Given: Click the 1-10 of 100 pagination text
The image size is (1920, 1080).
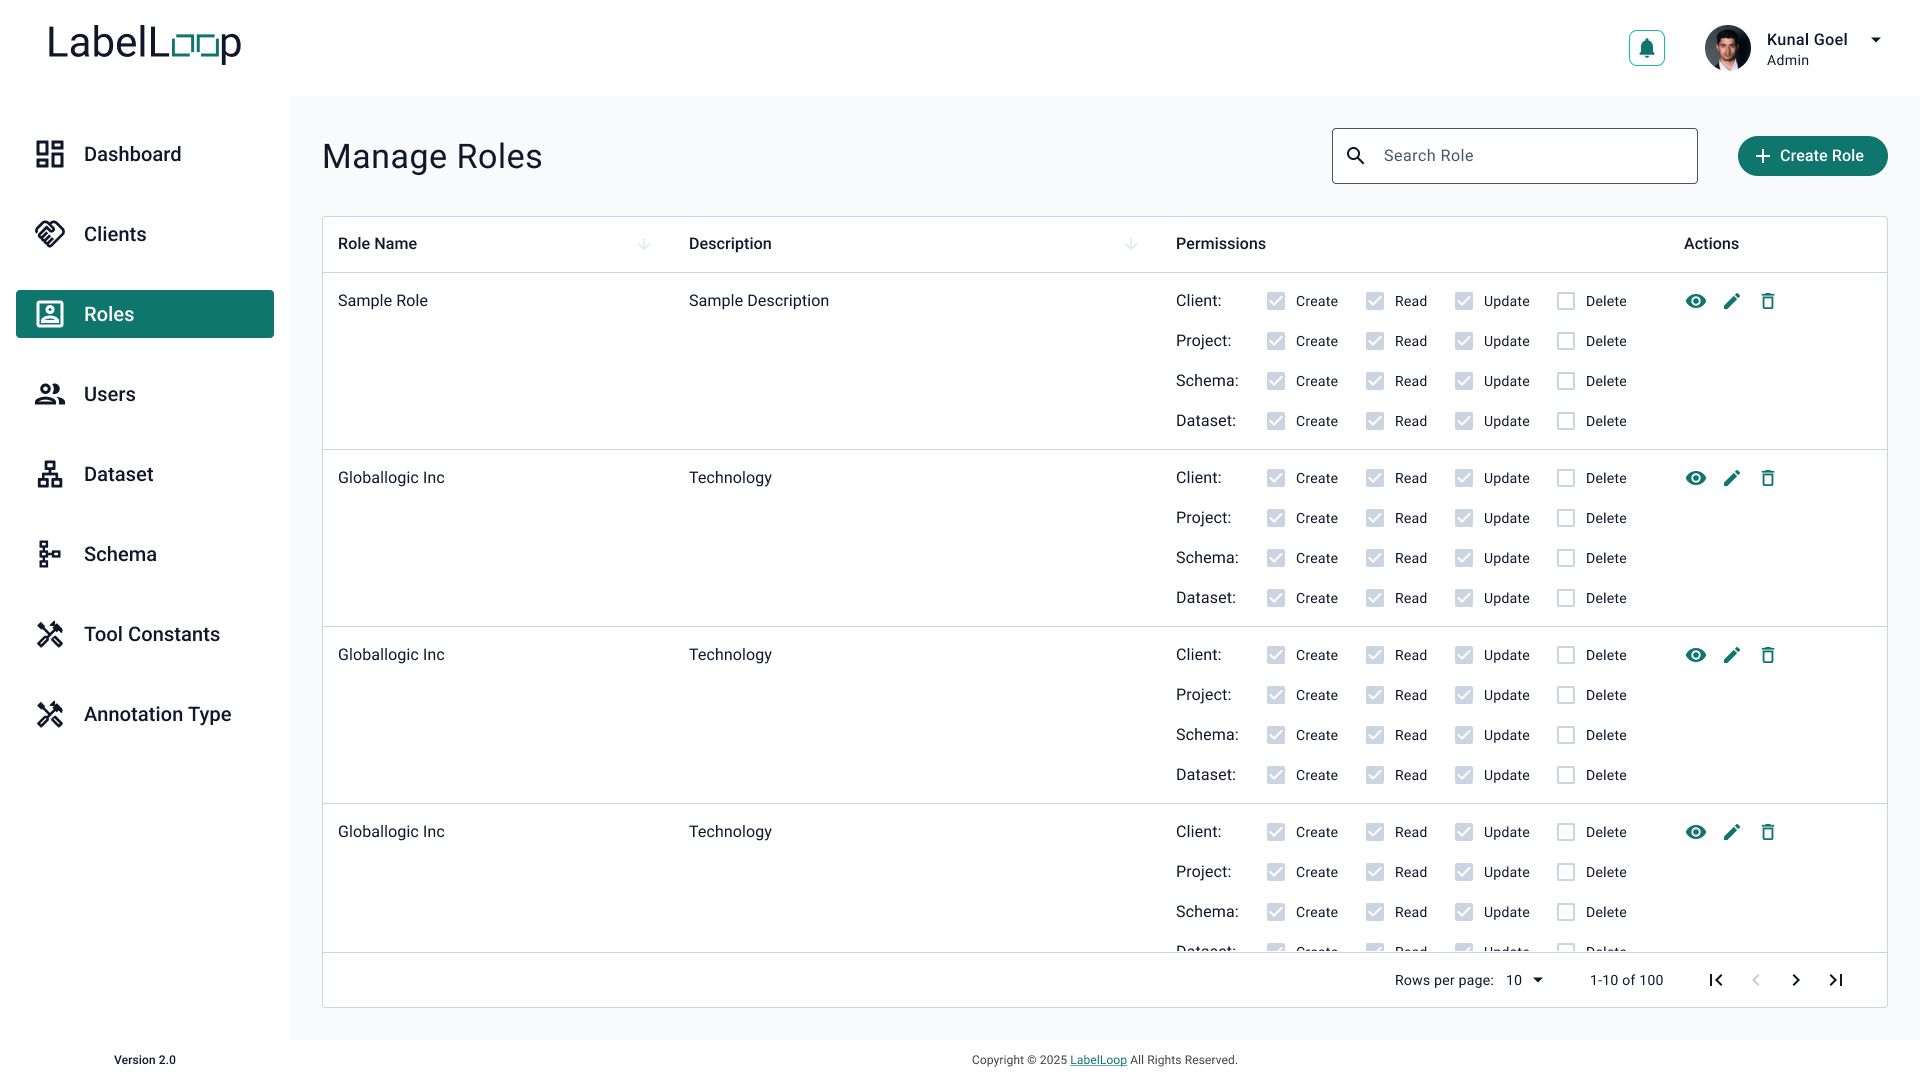Looking at the screenshot, I should click(1627, 980).
